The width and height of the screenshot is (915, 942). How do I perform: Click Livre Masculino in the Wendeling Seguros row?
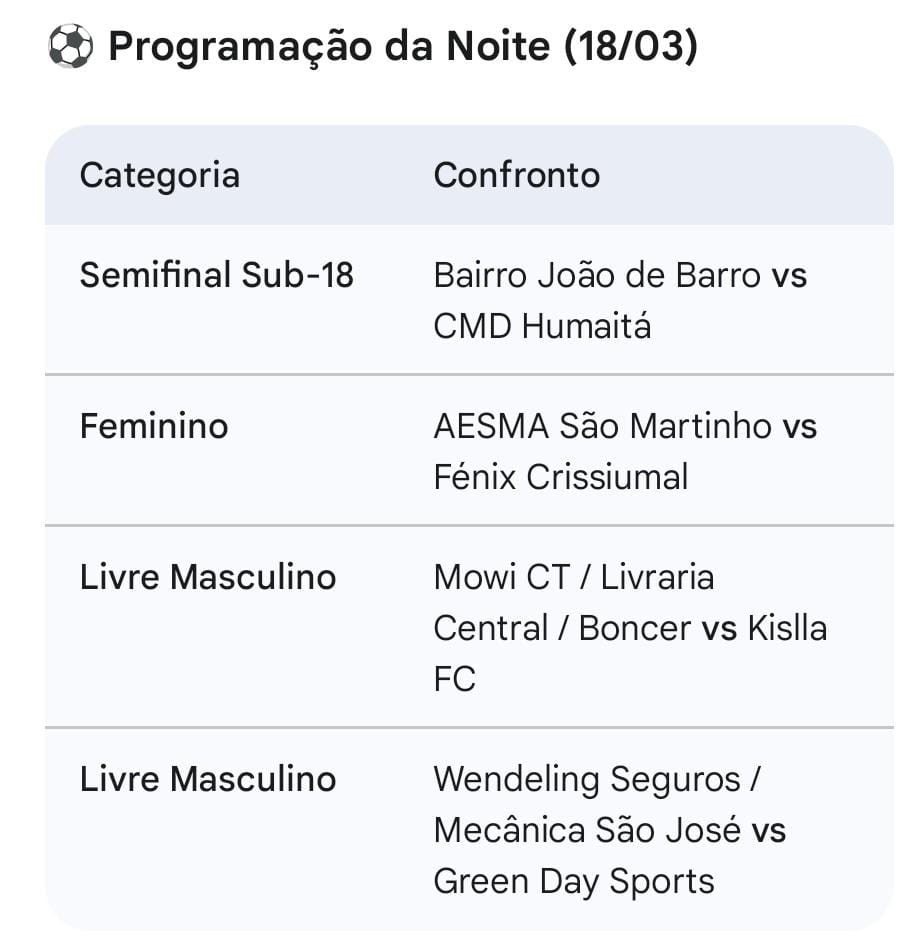[208, 779]
